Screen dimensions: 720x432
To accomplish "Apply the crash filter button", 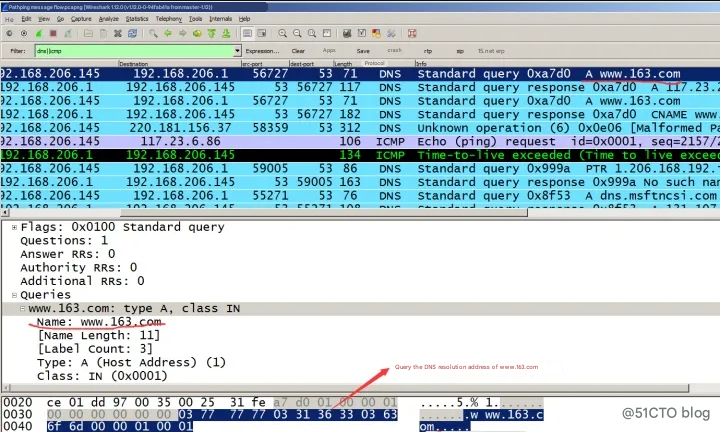I will [394, 50].
